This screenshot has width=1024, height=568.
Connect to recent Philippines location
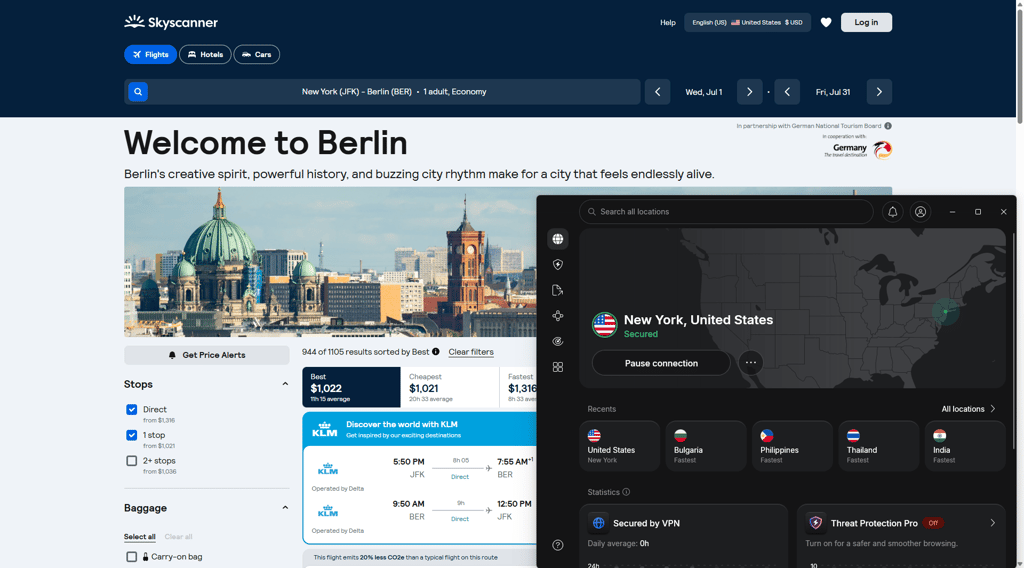point(792,446)
